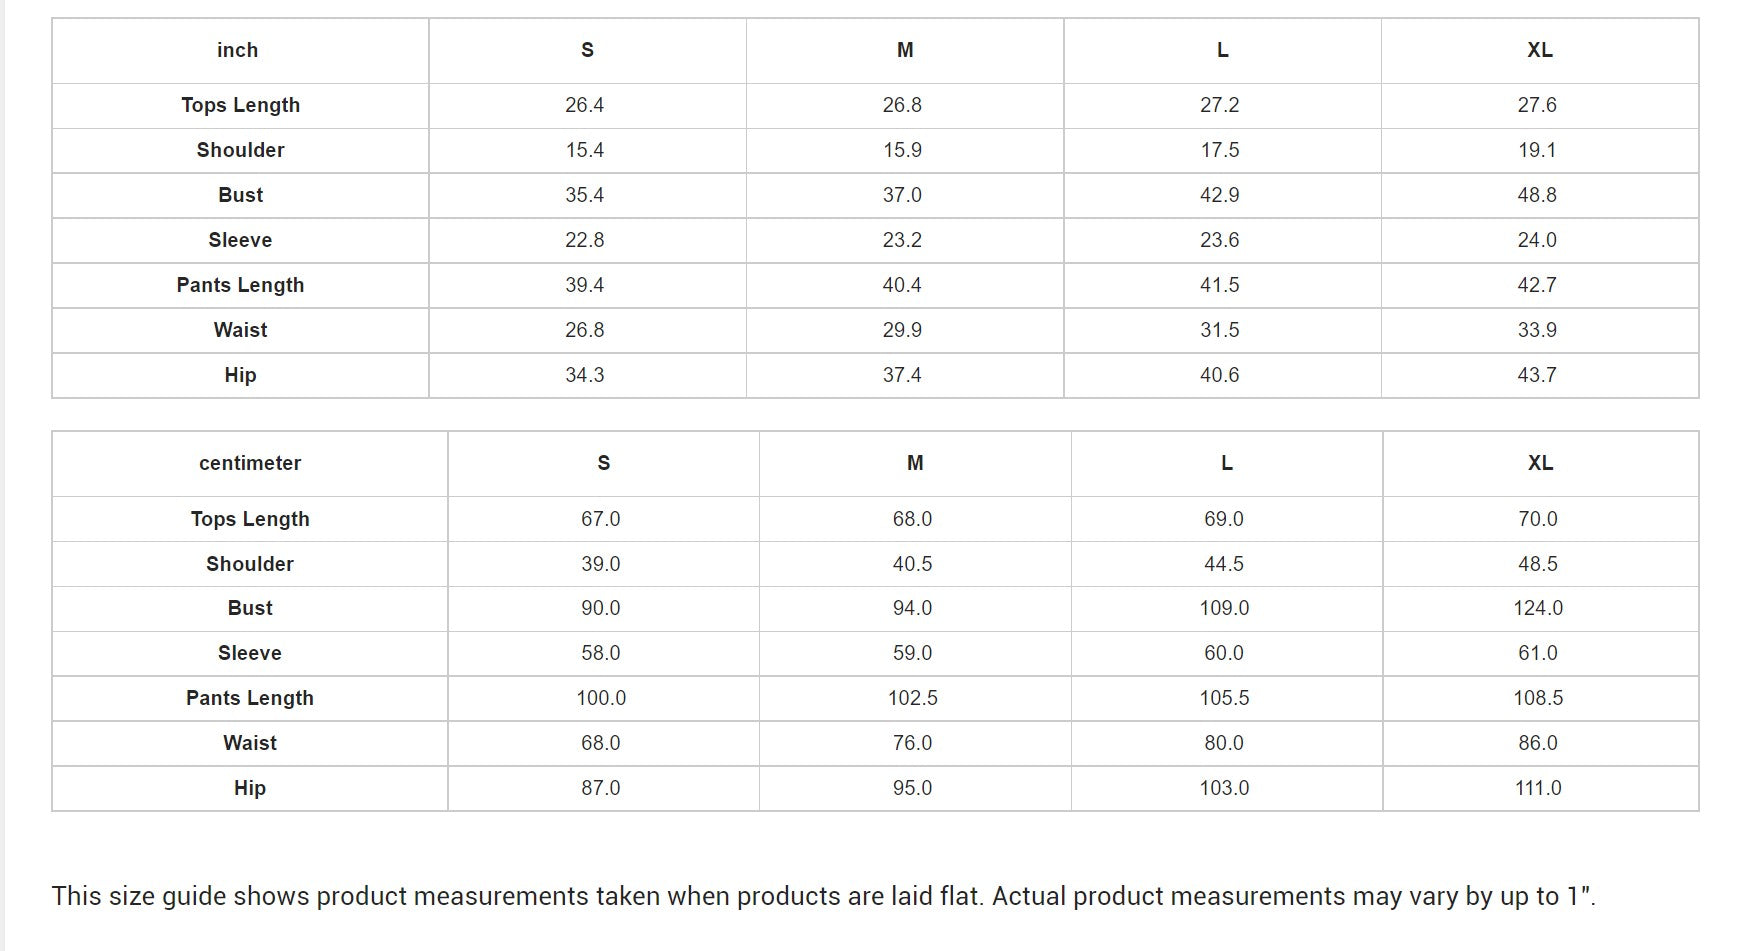Click the Pants Length label in centimeter table
Screen dimensions: 1737x951
click(250, 699)
